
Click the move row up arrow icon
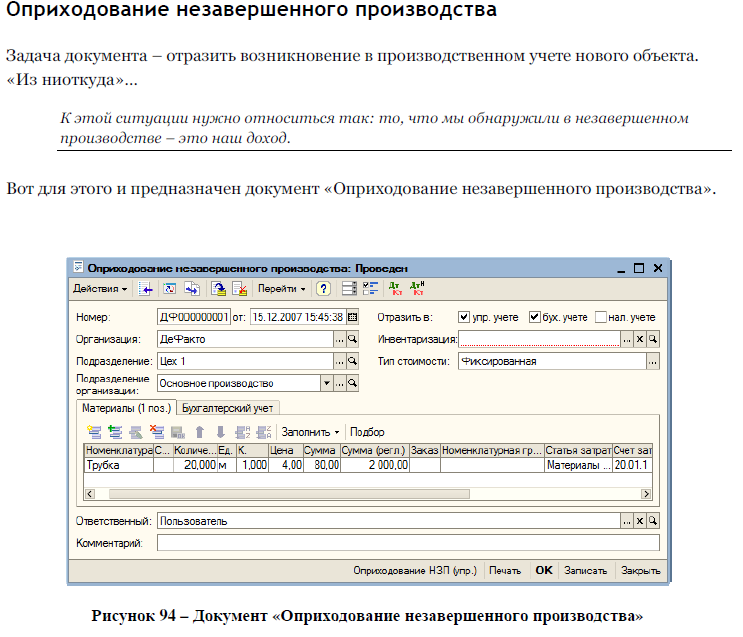coord(199,432)
